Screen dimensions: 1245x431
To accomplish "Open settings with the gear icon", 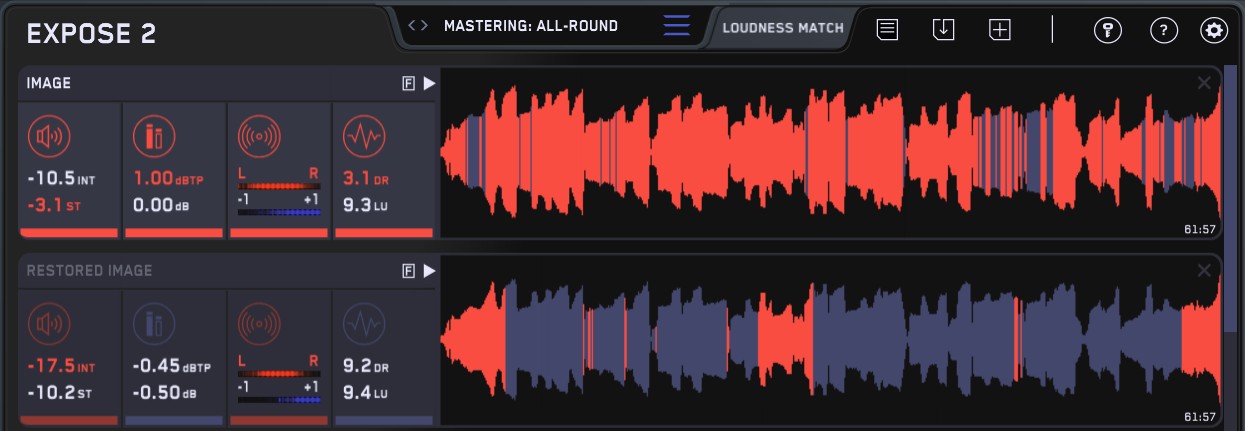I will [1214, 30].
